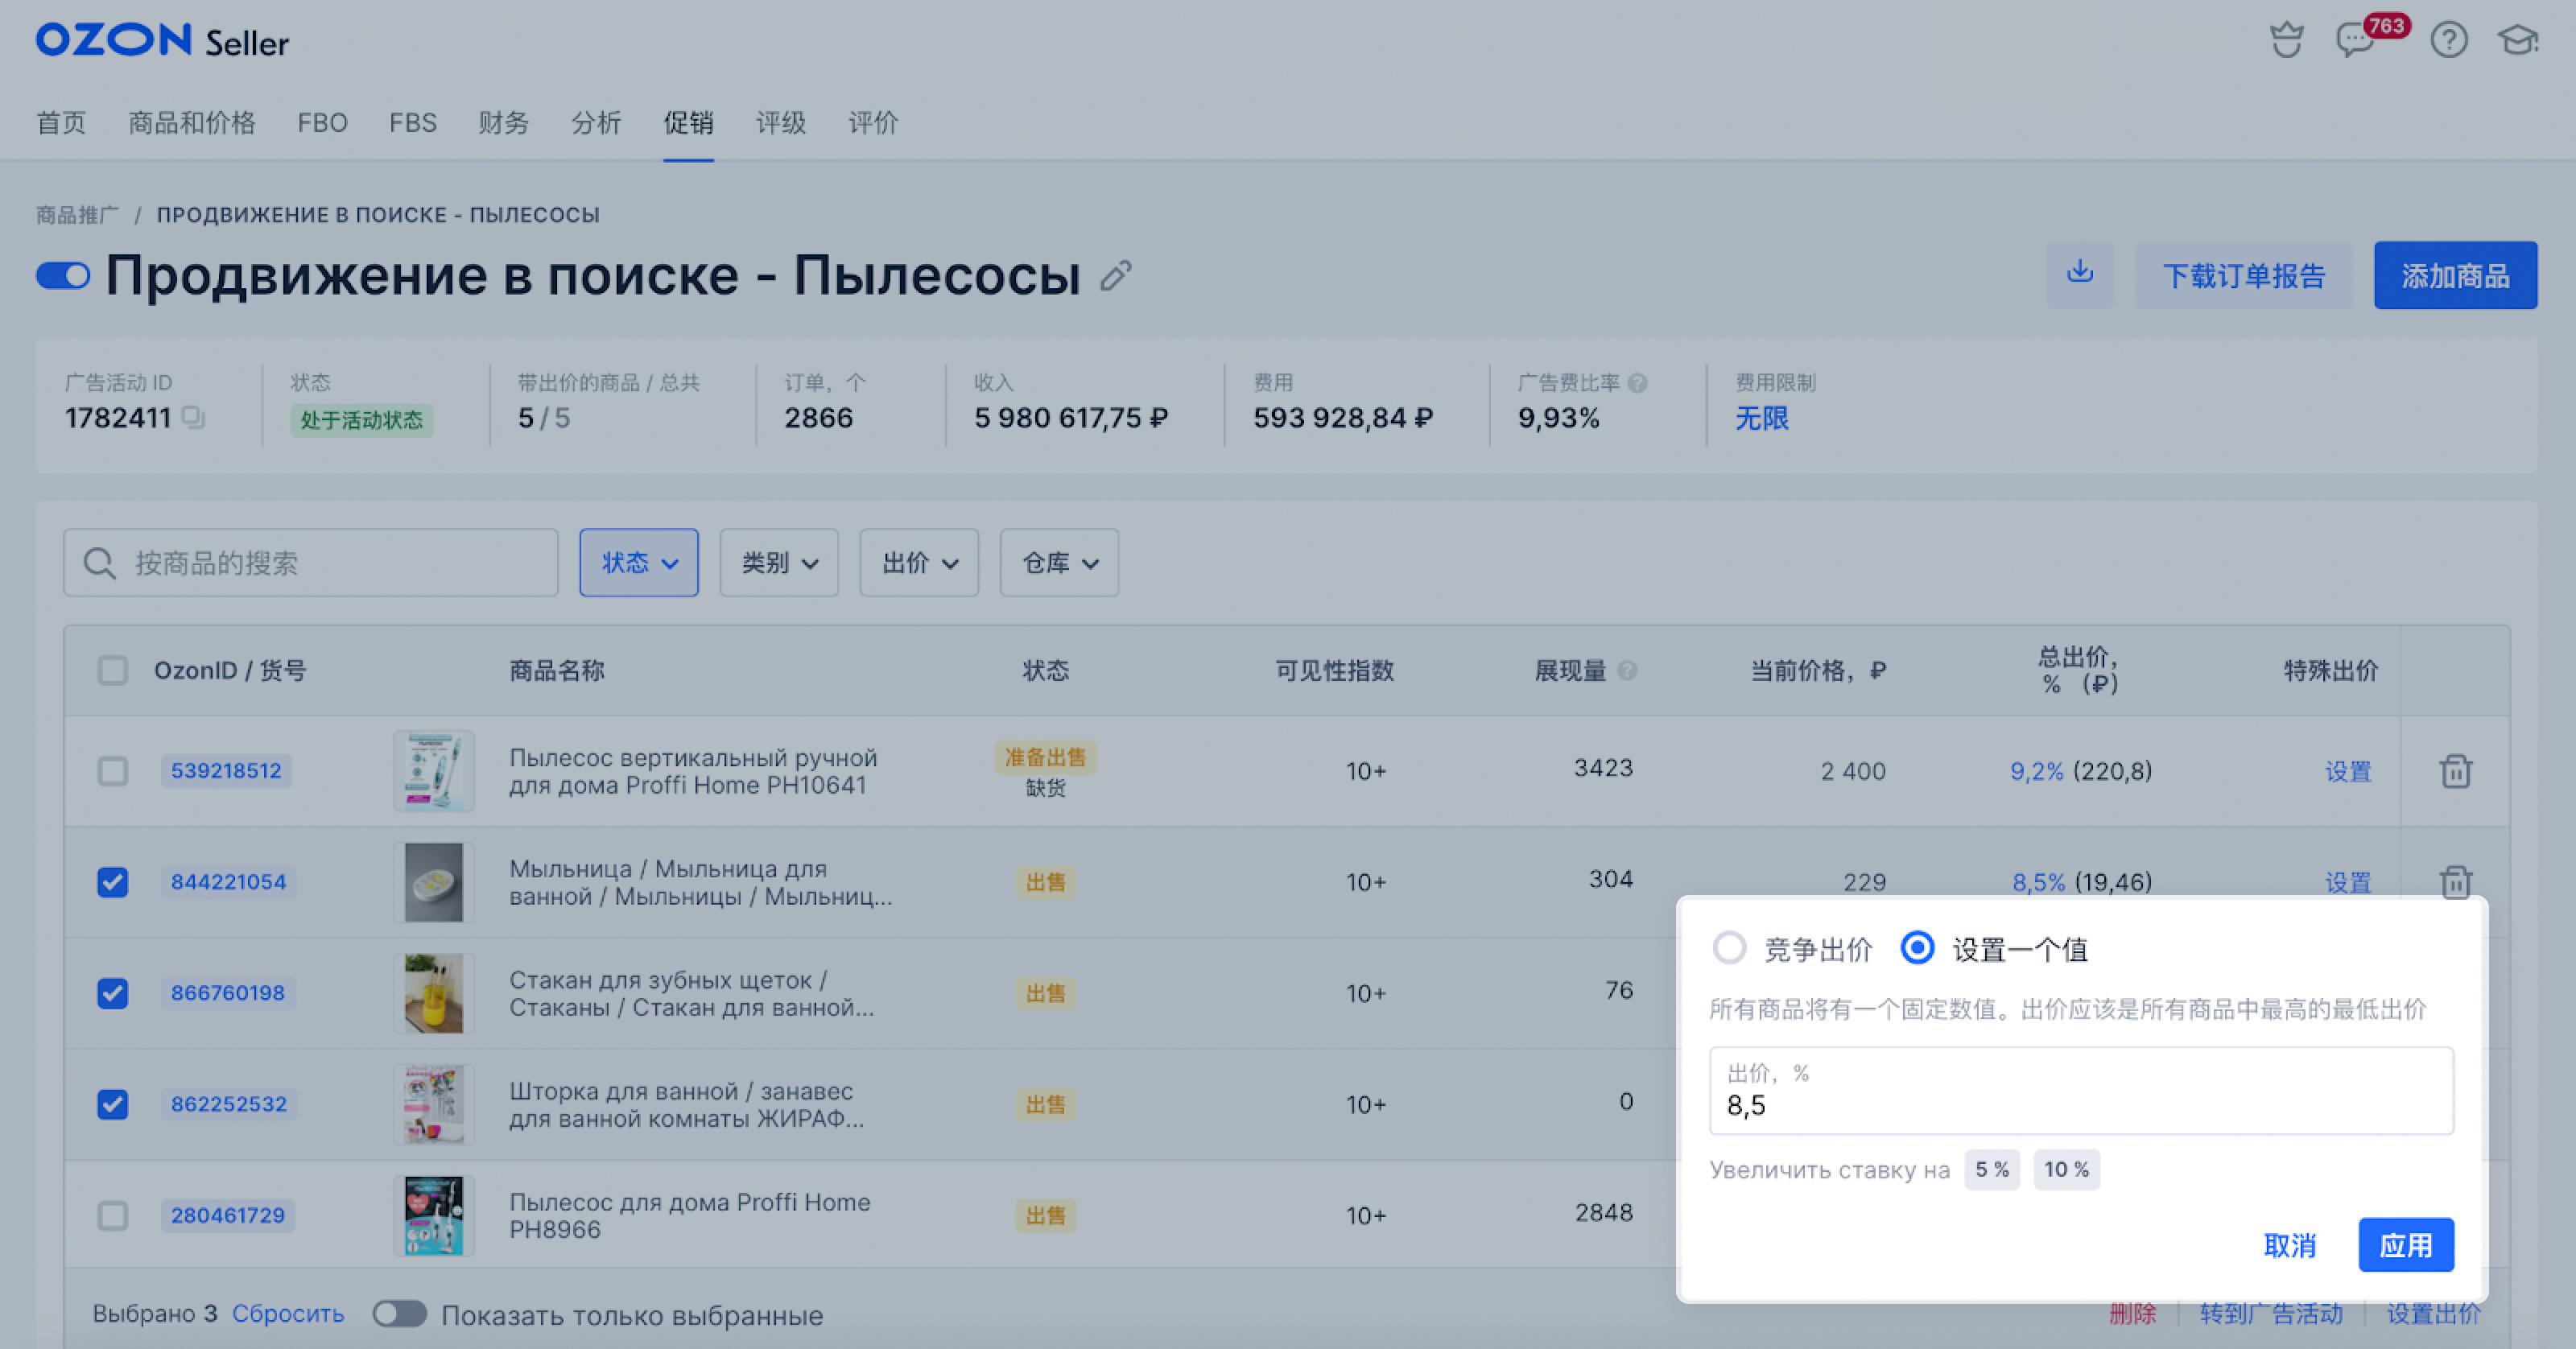Open the 评级 tab
Screen dimensions: 2576x1349
(780, 123)
